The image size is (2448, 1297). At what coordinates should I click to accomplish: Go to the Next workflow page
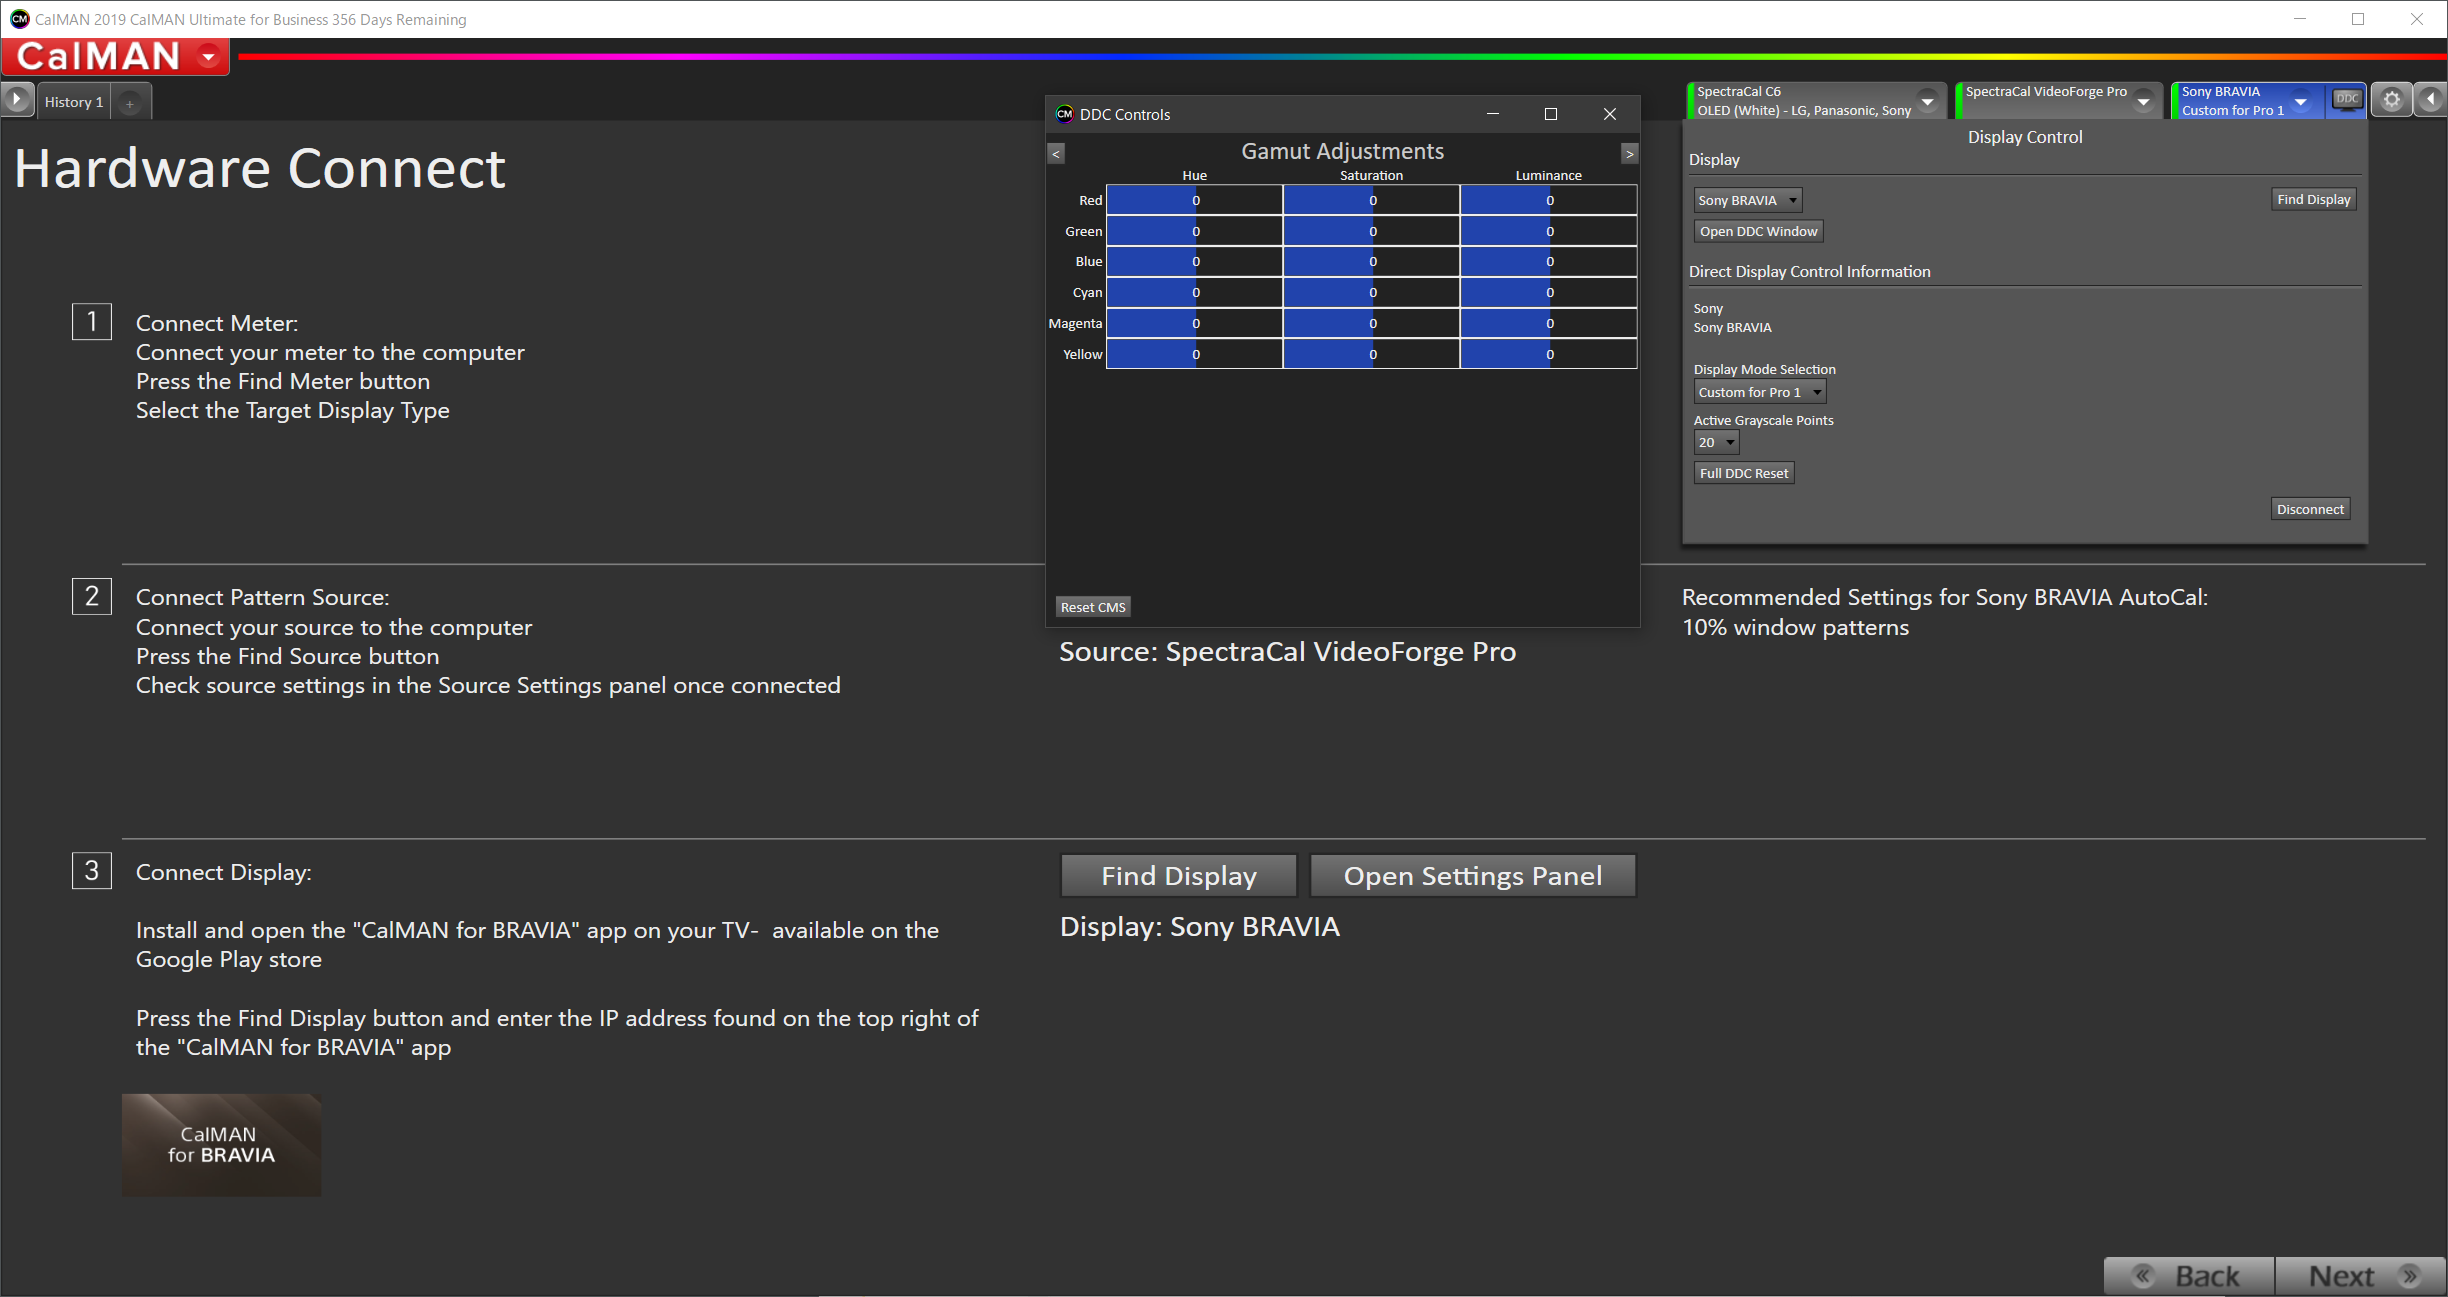pos(2361,1276)
